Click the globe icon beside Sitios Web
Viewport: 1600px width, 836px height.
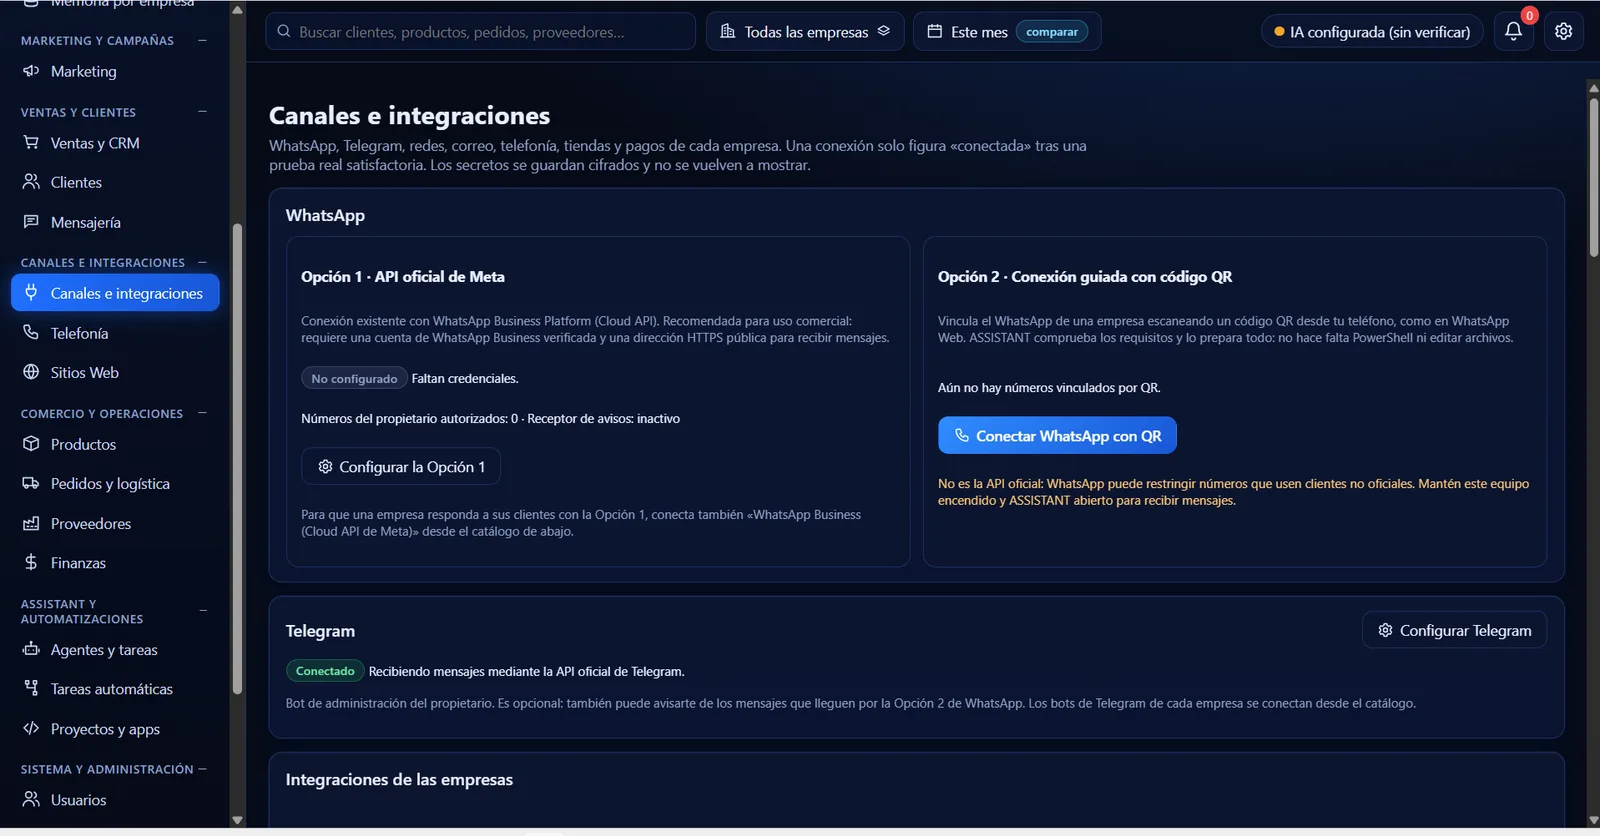pos(31,372)
